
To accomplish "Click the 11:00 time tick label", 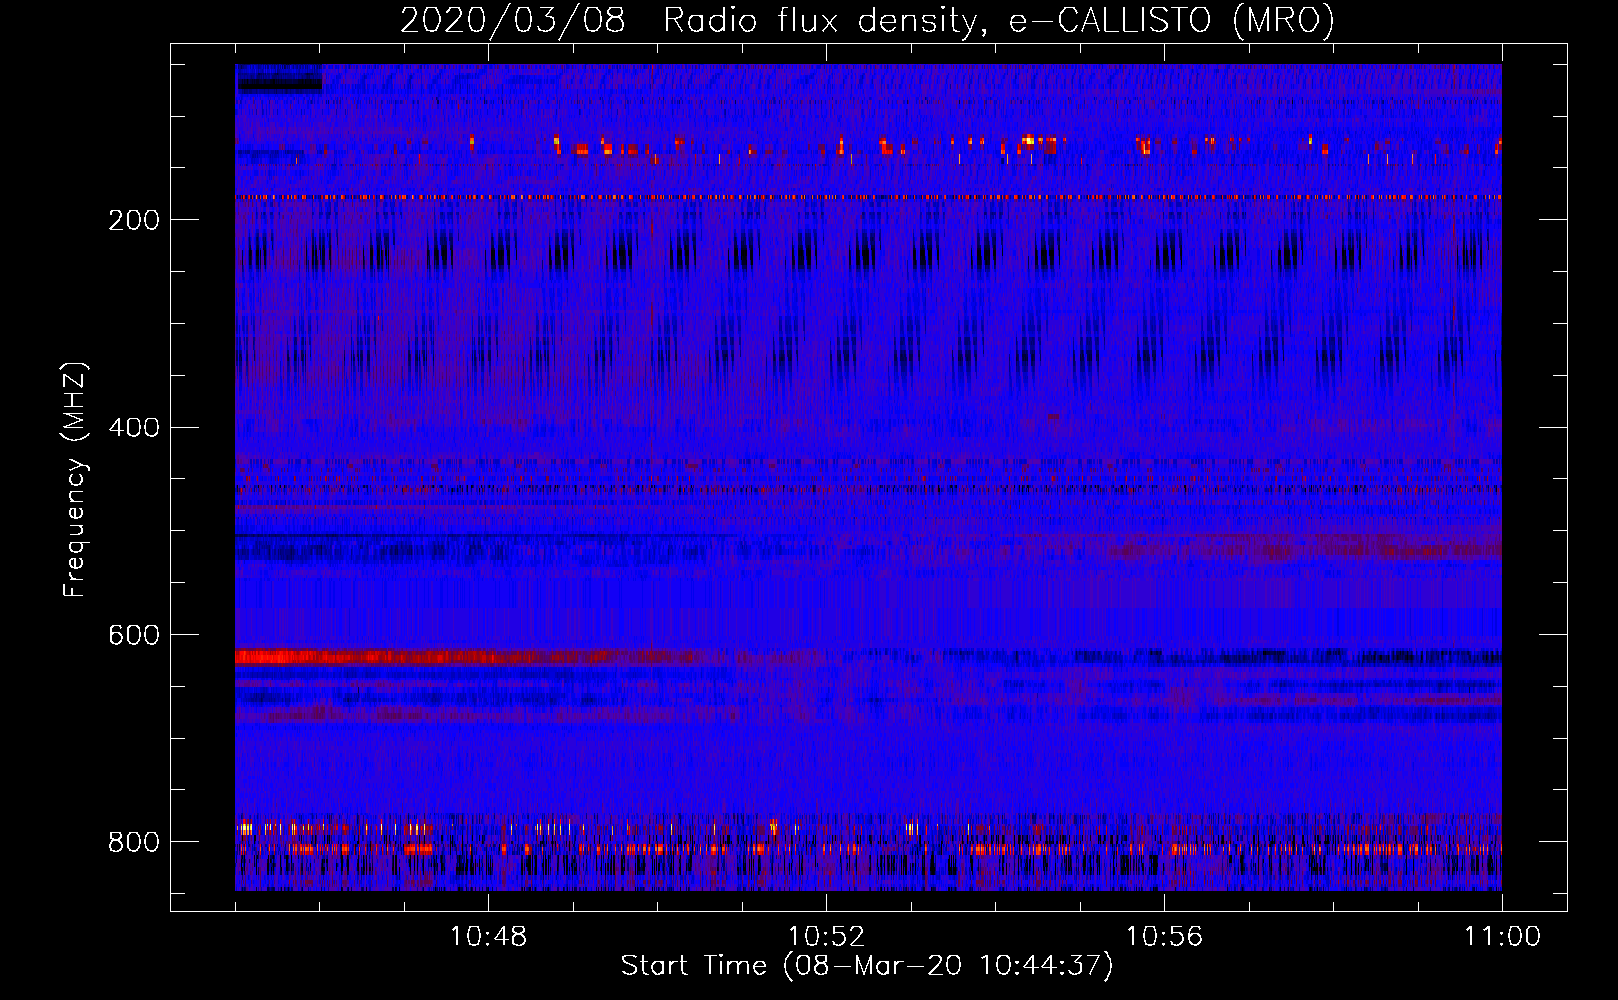I will tap(1502, 937).
